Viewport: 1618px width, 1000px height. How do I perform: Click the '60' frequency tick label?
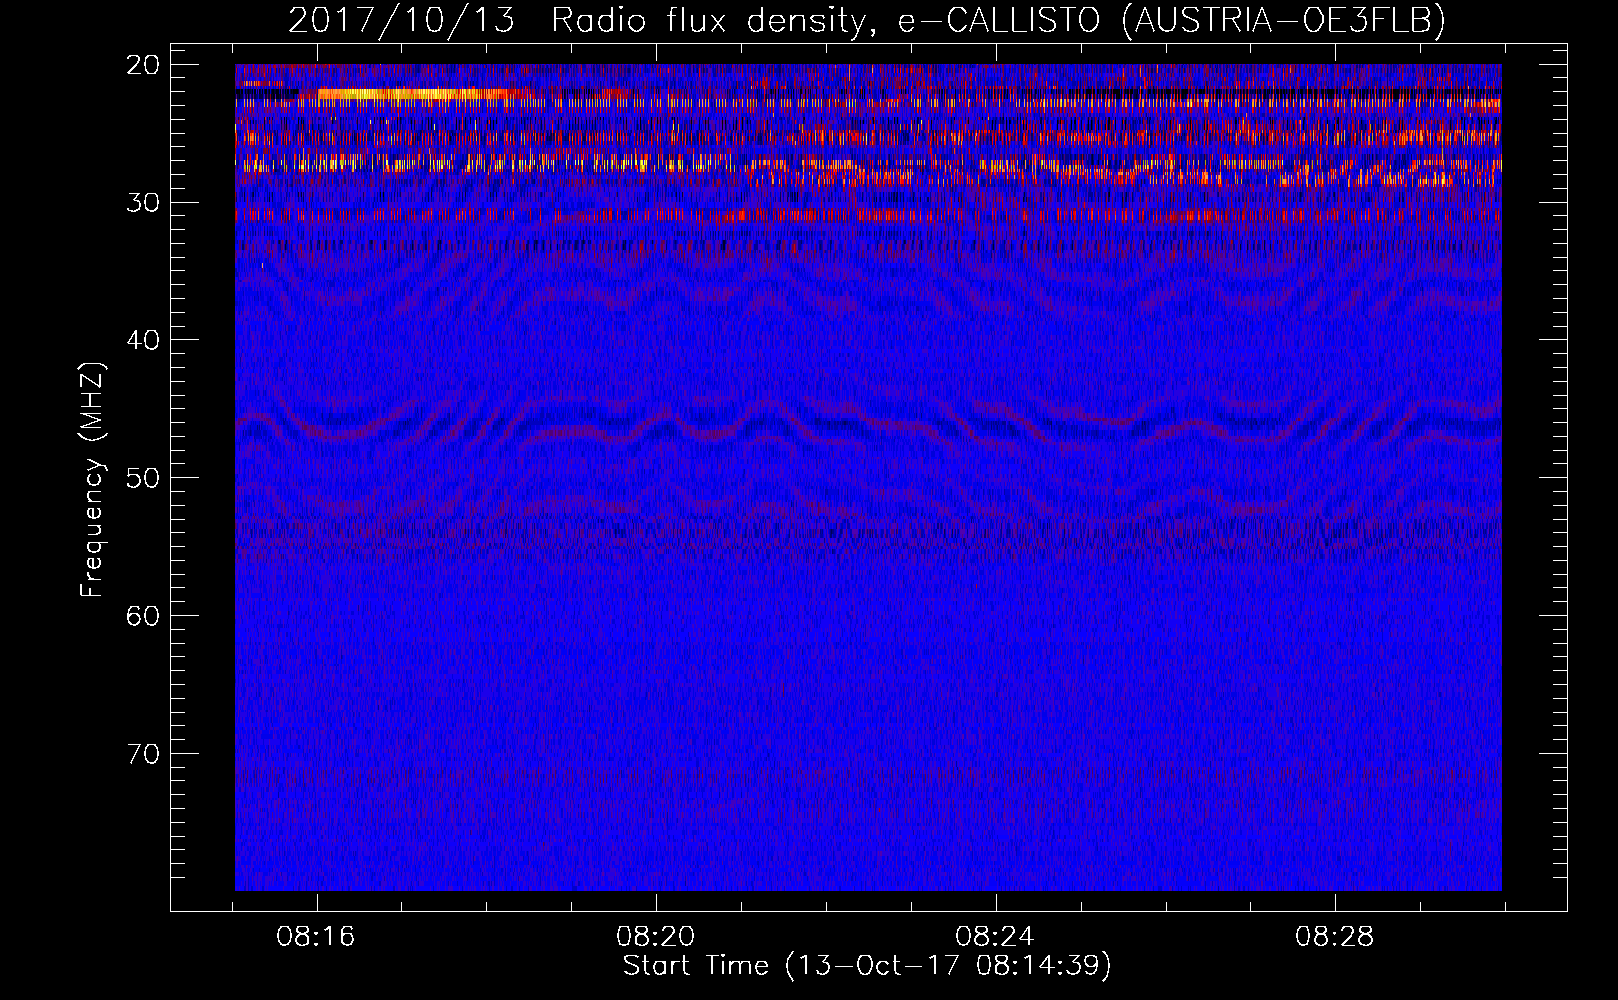(144, 616)
